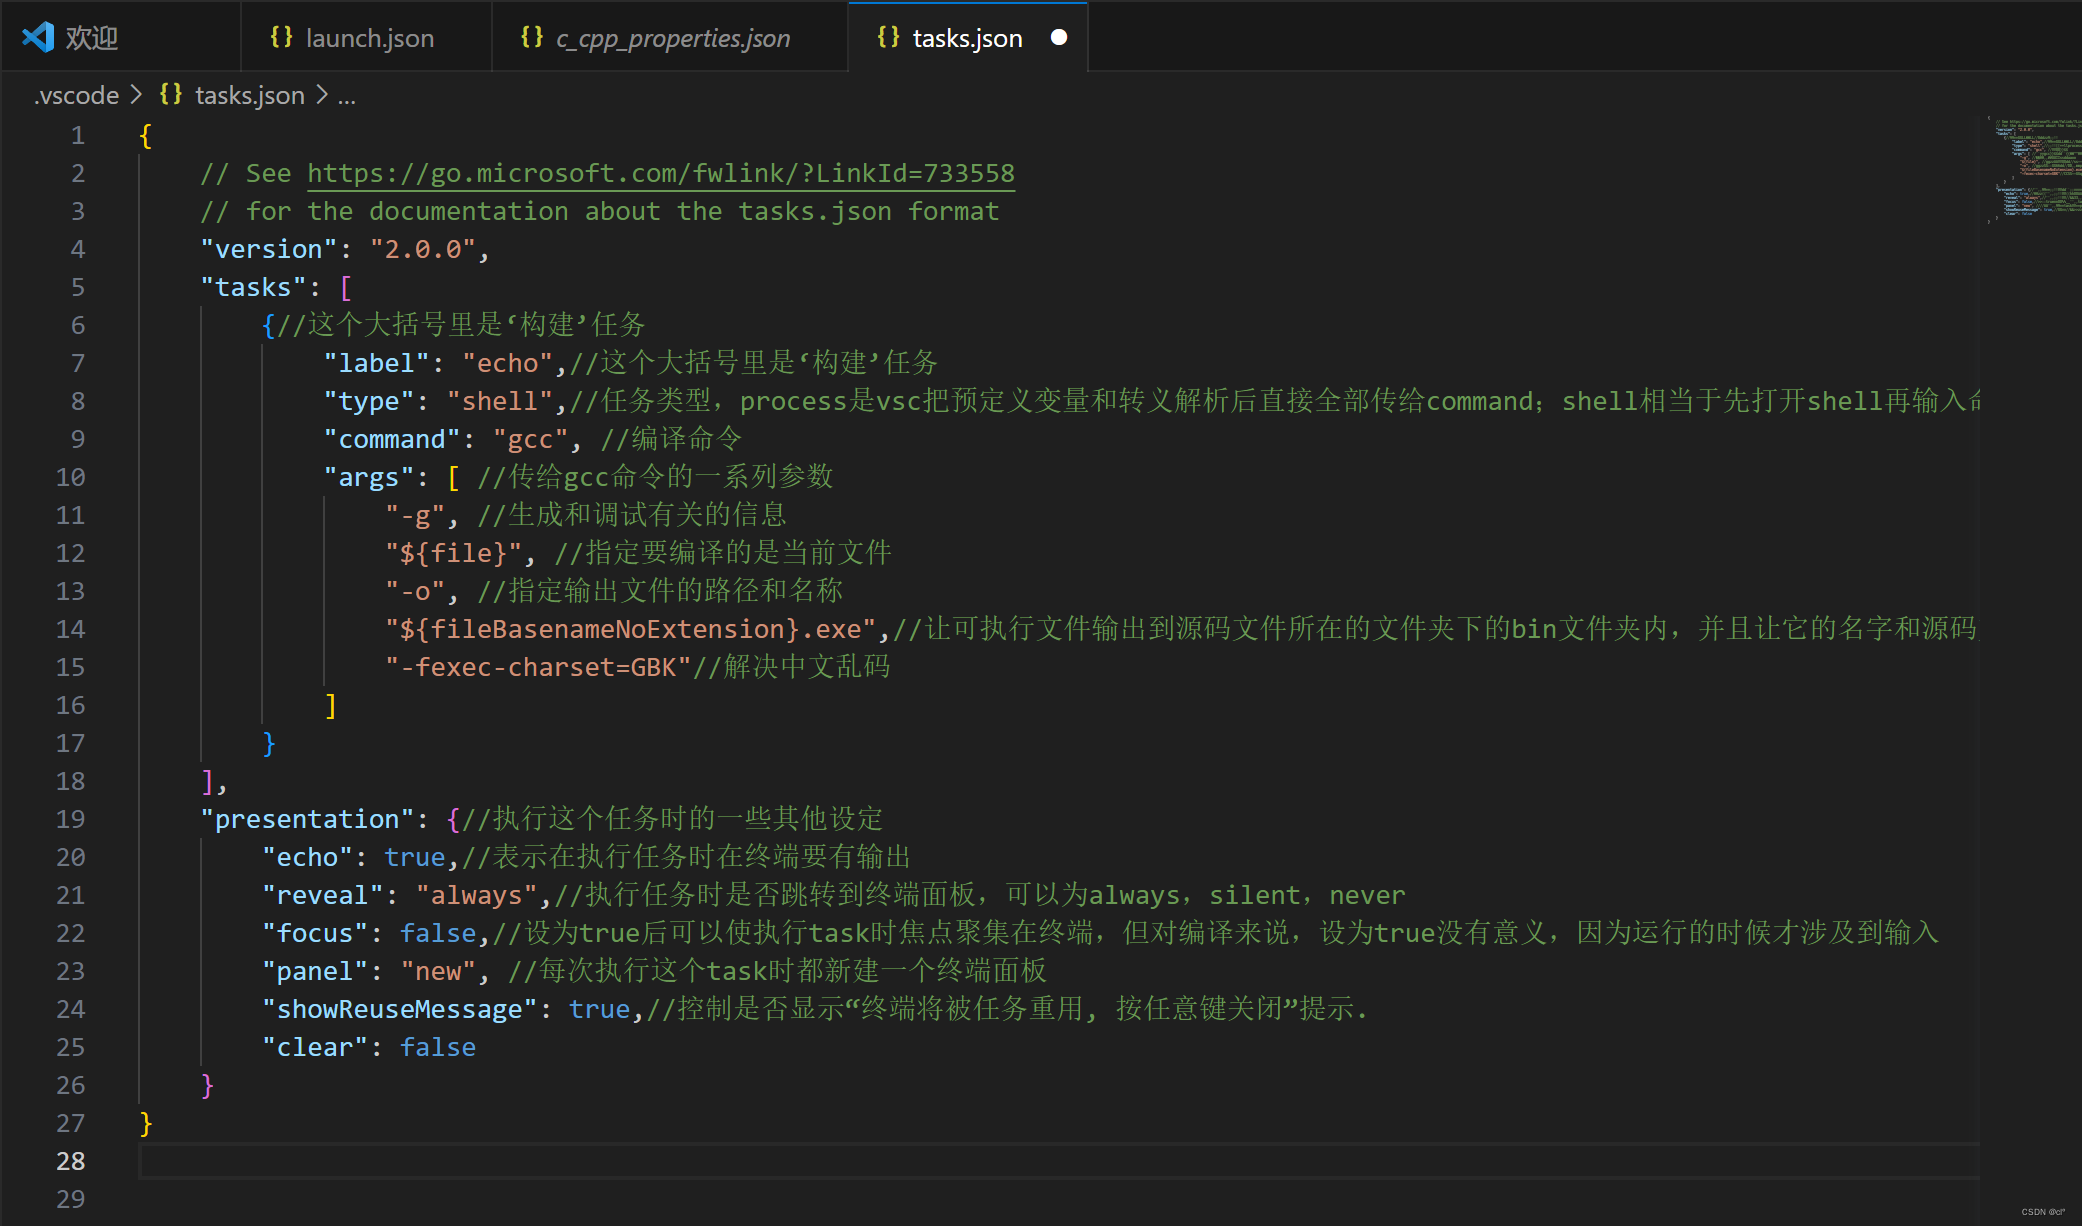This screenshot has width=2082, height=1226.
Task: Click the "showReuseMessage" property name
Action: tap(399, 1009)
